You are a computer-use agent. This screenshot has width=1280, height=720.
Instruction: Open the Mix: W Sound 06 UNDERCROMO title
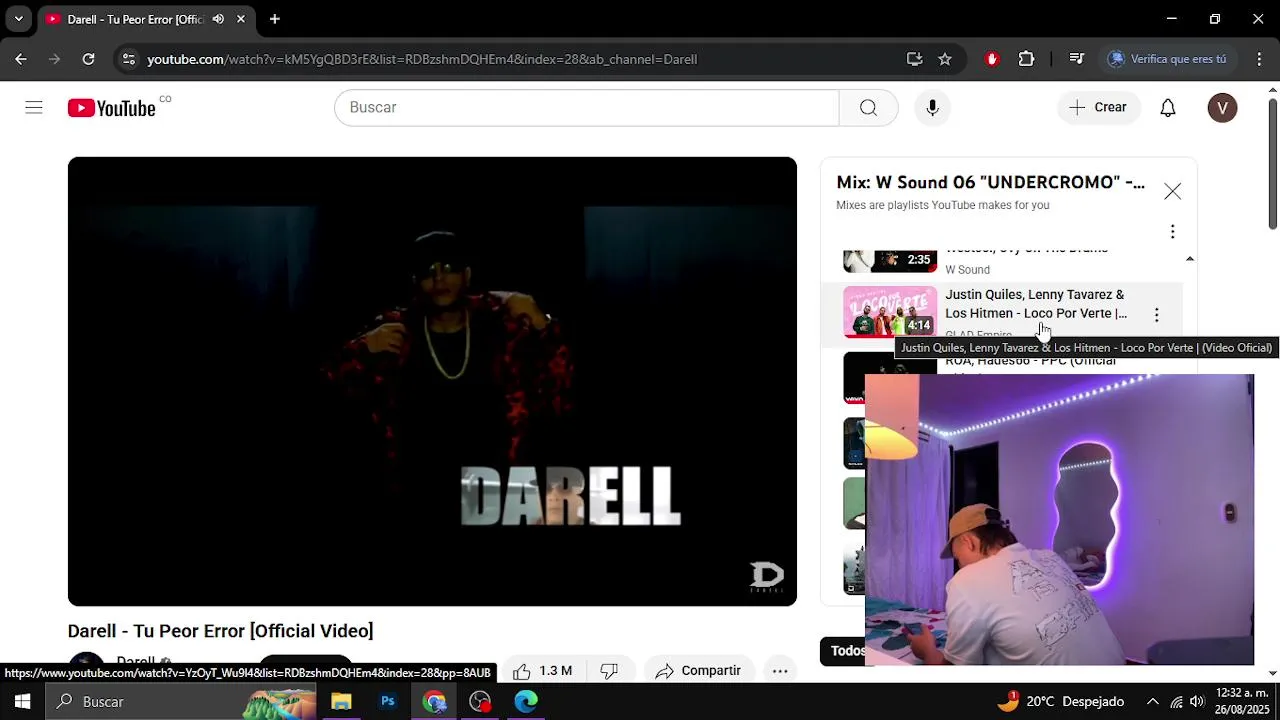(990, 182)
